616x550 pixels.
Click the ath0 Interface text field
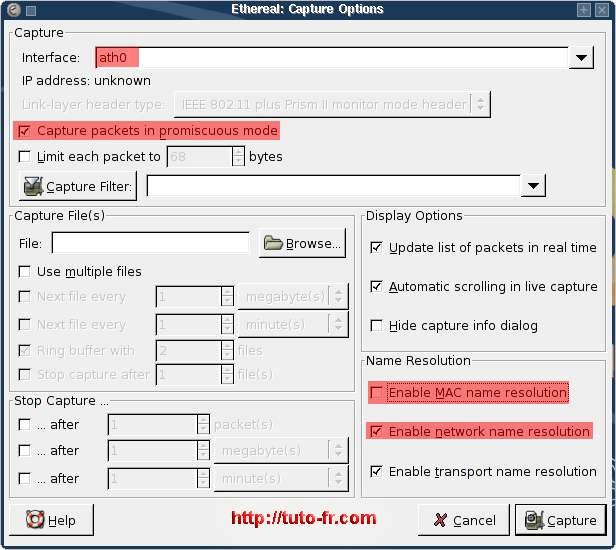(x=332, y=58)
